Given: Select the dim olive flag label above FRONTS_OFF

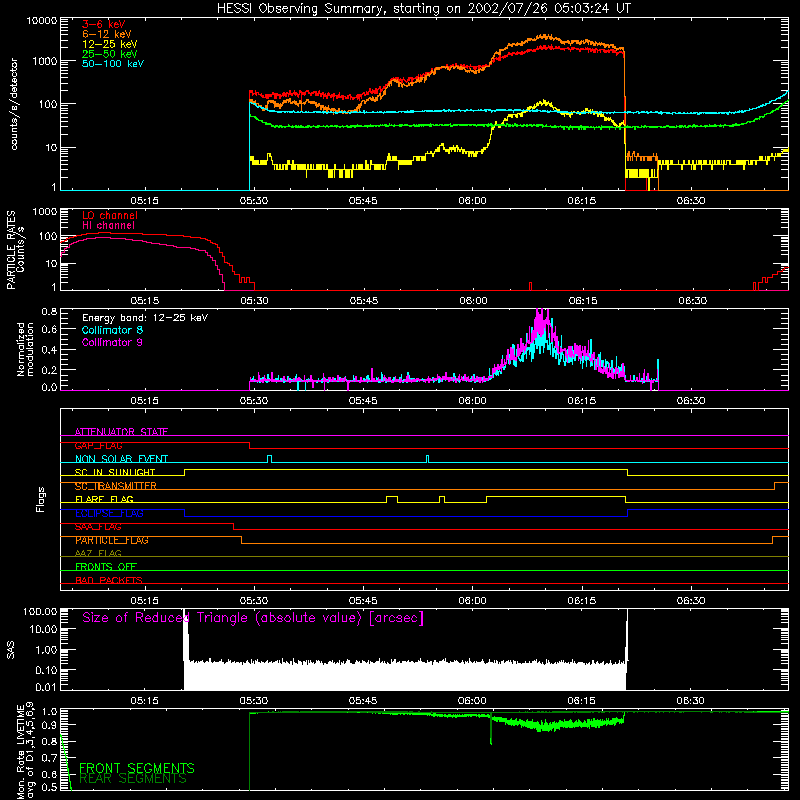Looking at the screenshot, I should click(98, 553).
